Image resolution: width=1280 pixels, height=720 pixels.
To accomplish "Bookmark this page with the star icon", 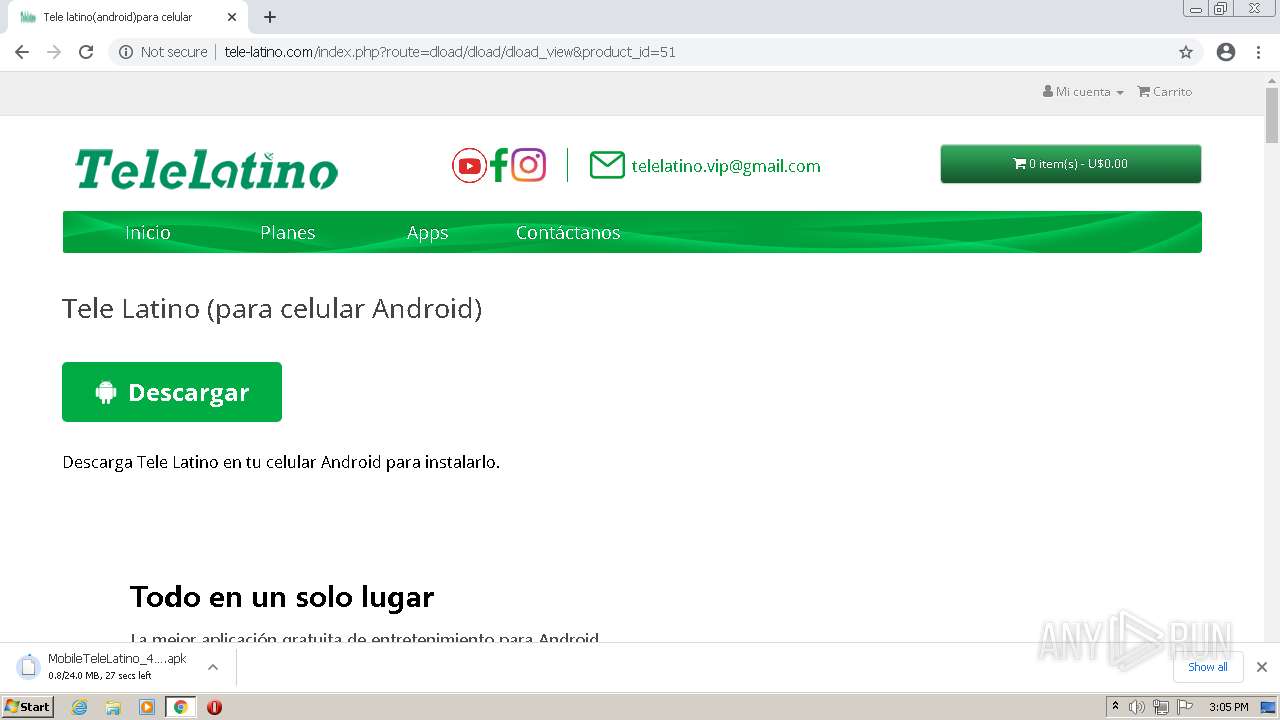I will click(1186, 52).
